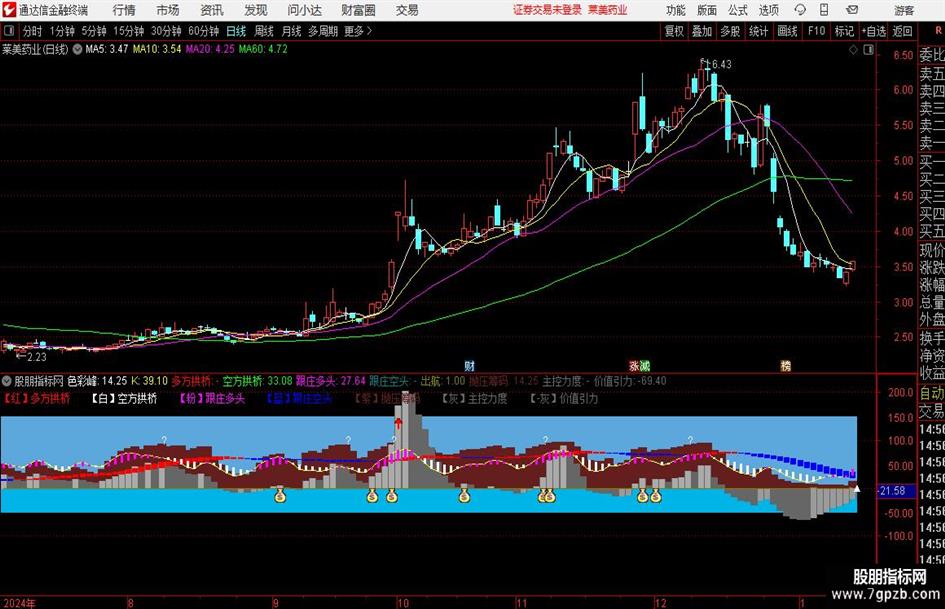The height and width of the screenshot is (609, 945).
Task: Open the 财富圈 menu
Action: coord(358,10)
